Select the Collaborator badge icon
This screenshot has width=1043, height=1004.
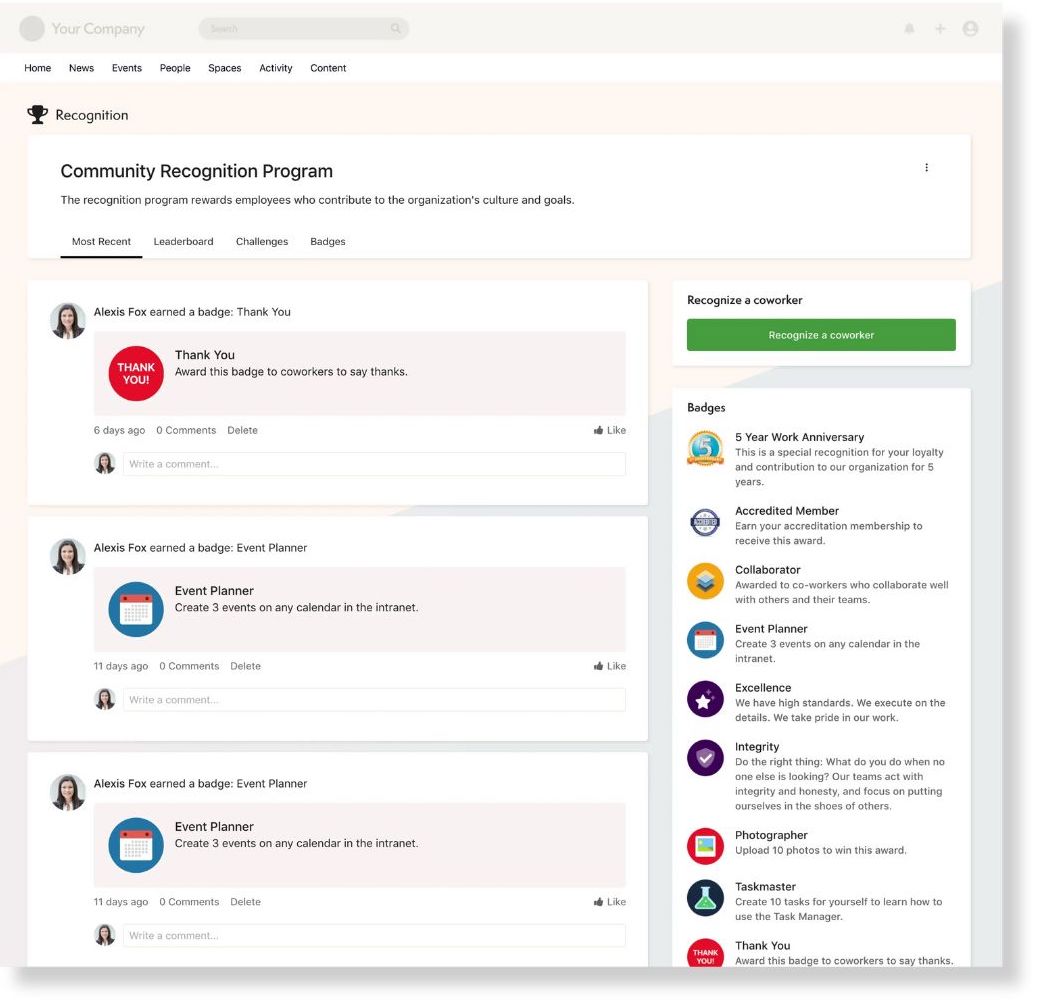pos(705,582)
